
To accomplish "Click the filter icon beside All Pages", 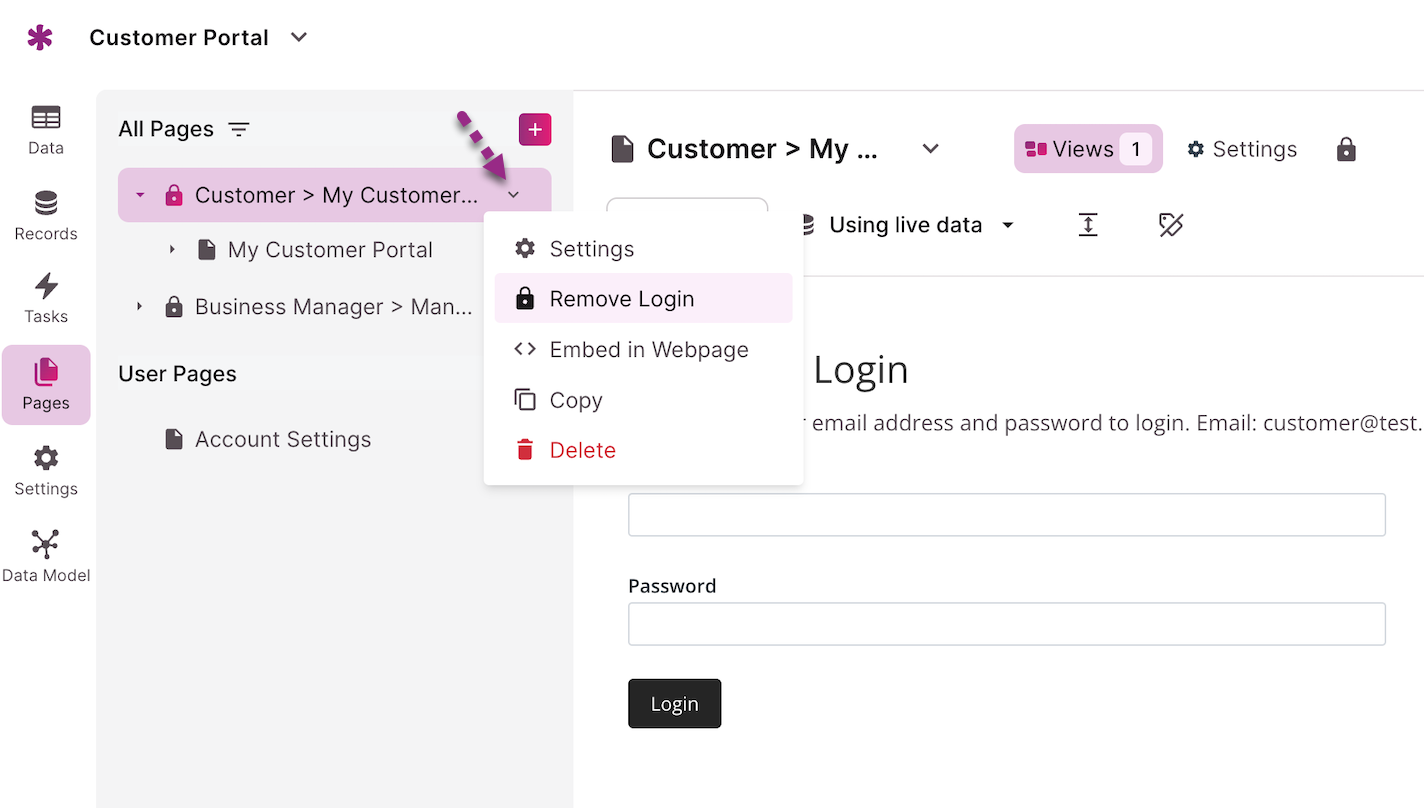I will (239, 129).
